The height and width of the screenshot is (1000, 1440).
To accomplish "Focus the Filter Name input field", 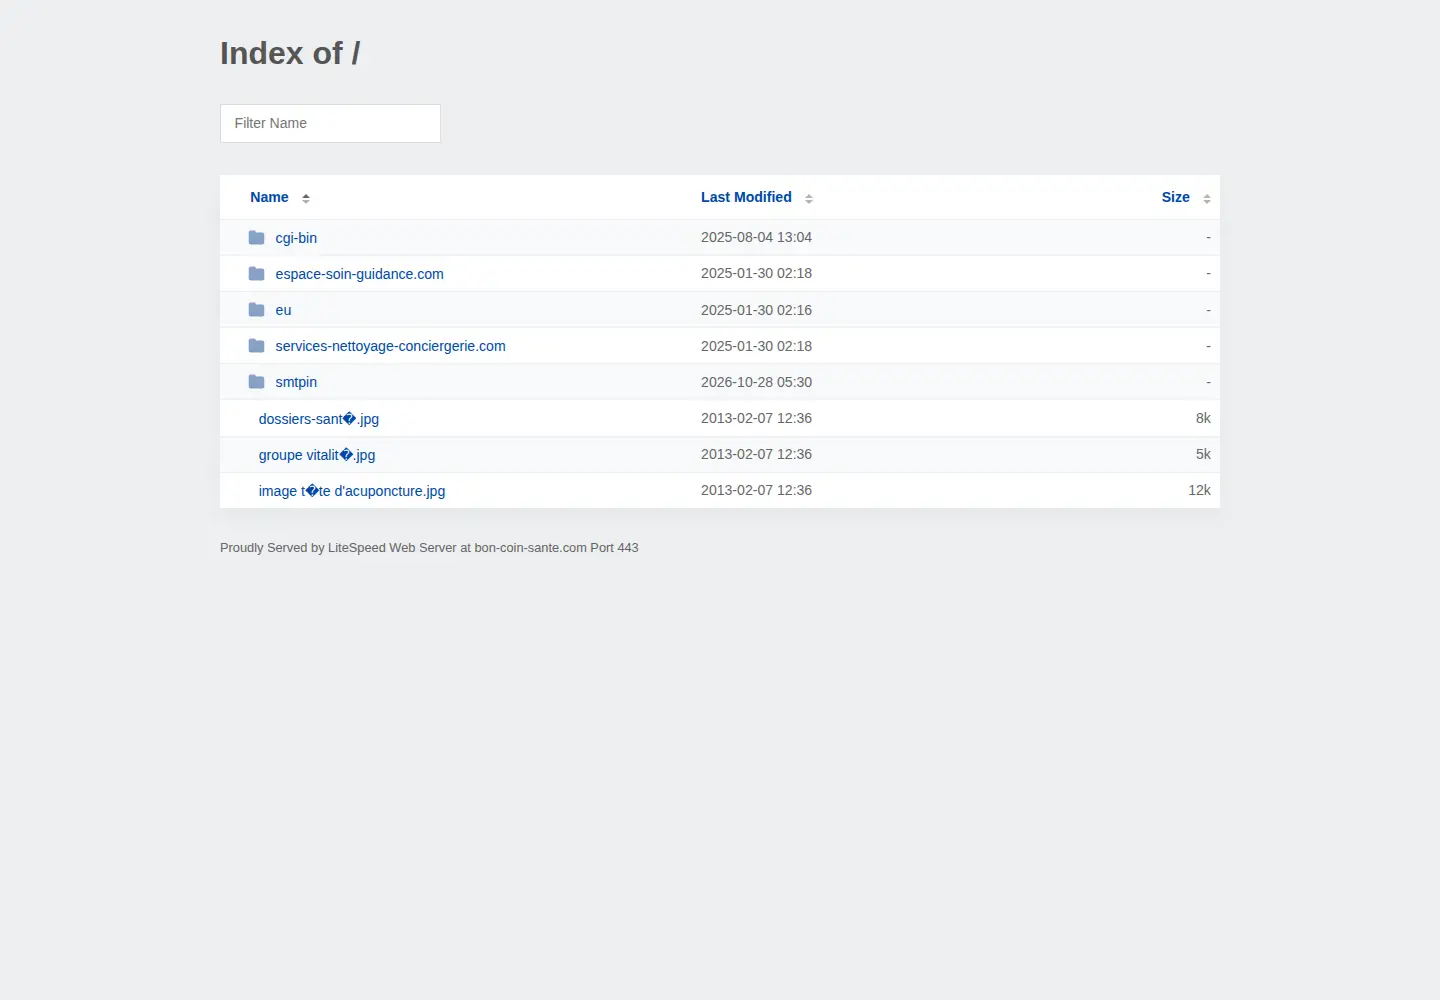I will click(330, 123).
